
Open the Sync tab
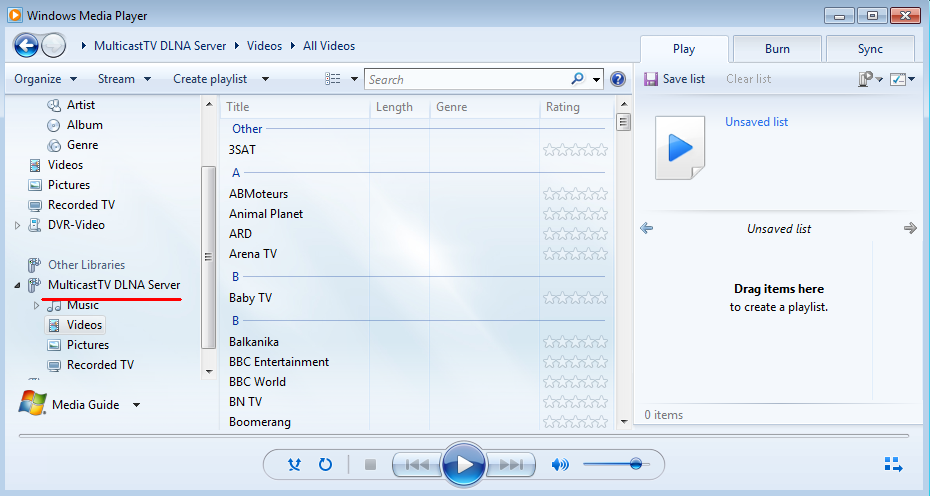(870, 49)
